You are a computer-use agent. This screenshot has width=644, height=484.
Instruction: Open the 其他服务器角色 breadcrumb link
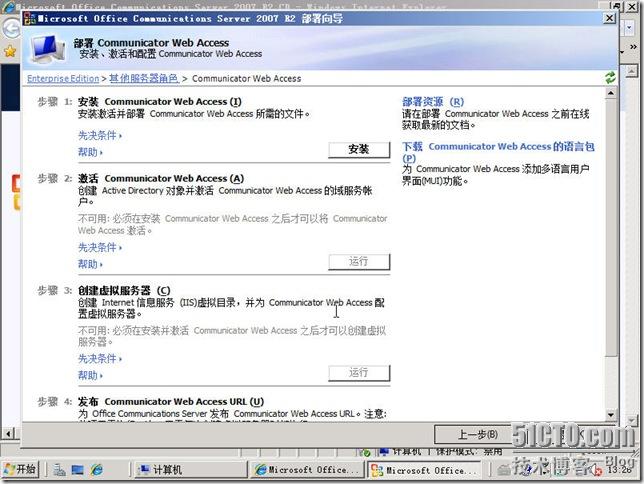(144, 78)
